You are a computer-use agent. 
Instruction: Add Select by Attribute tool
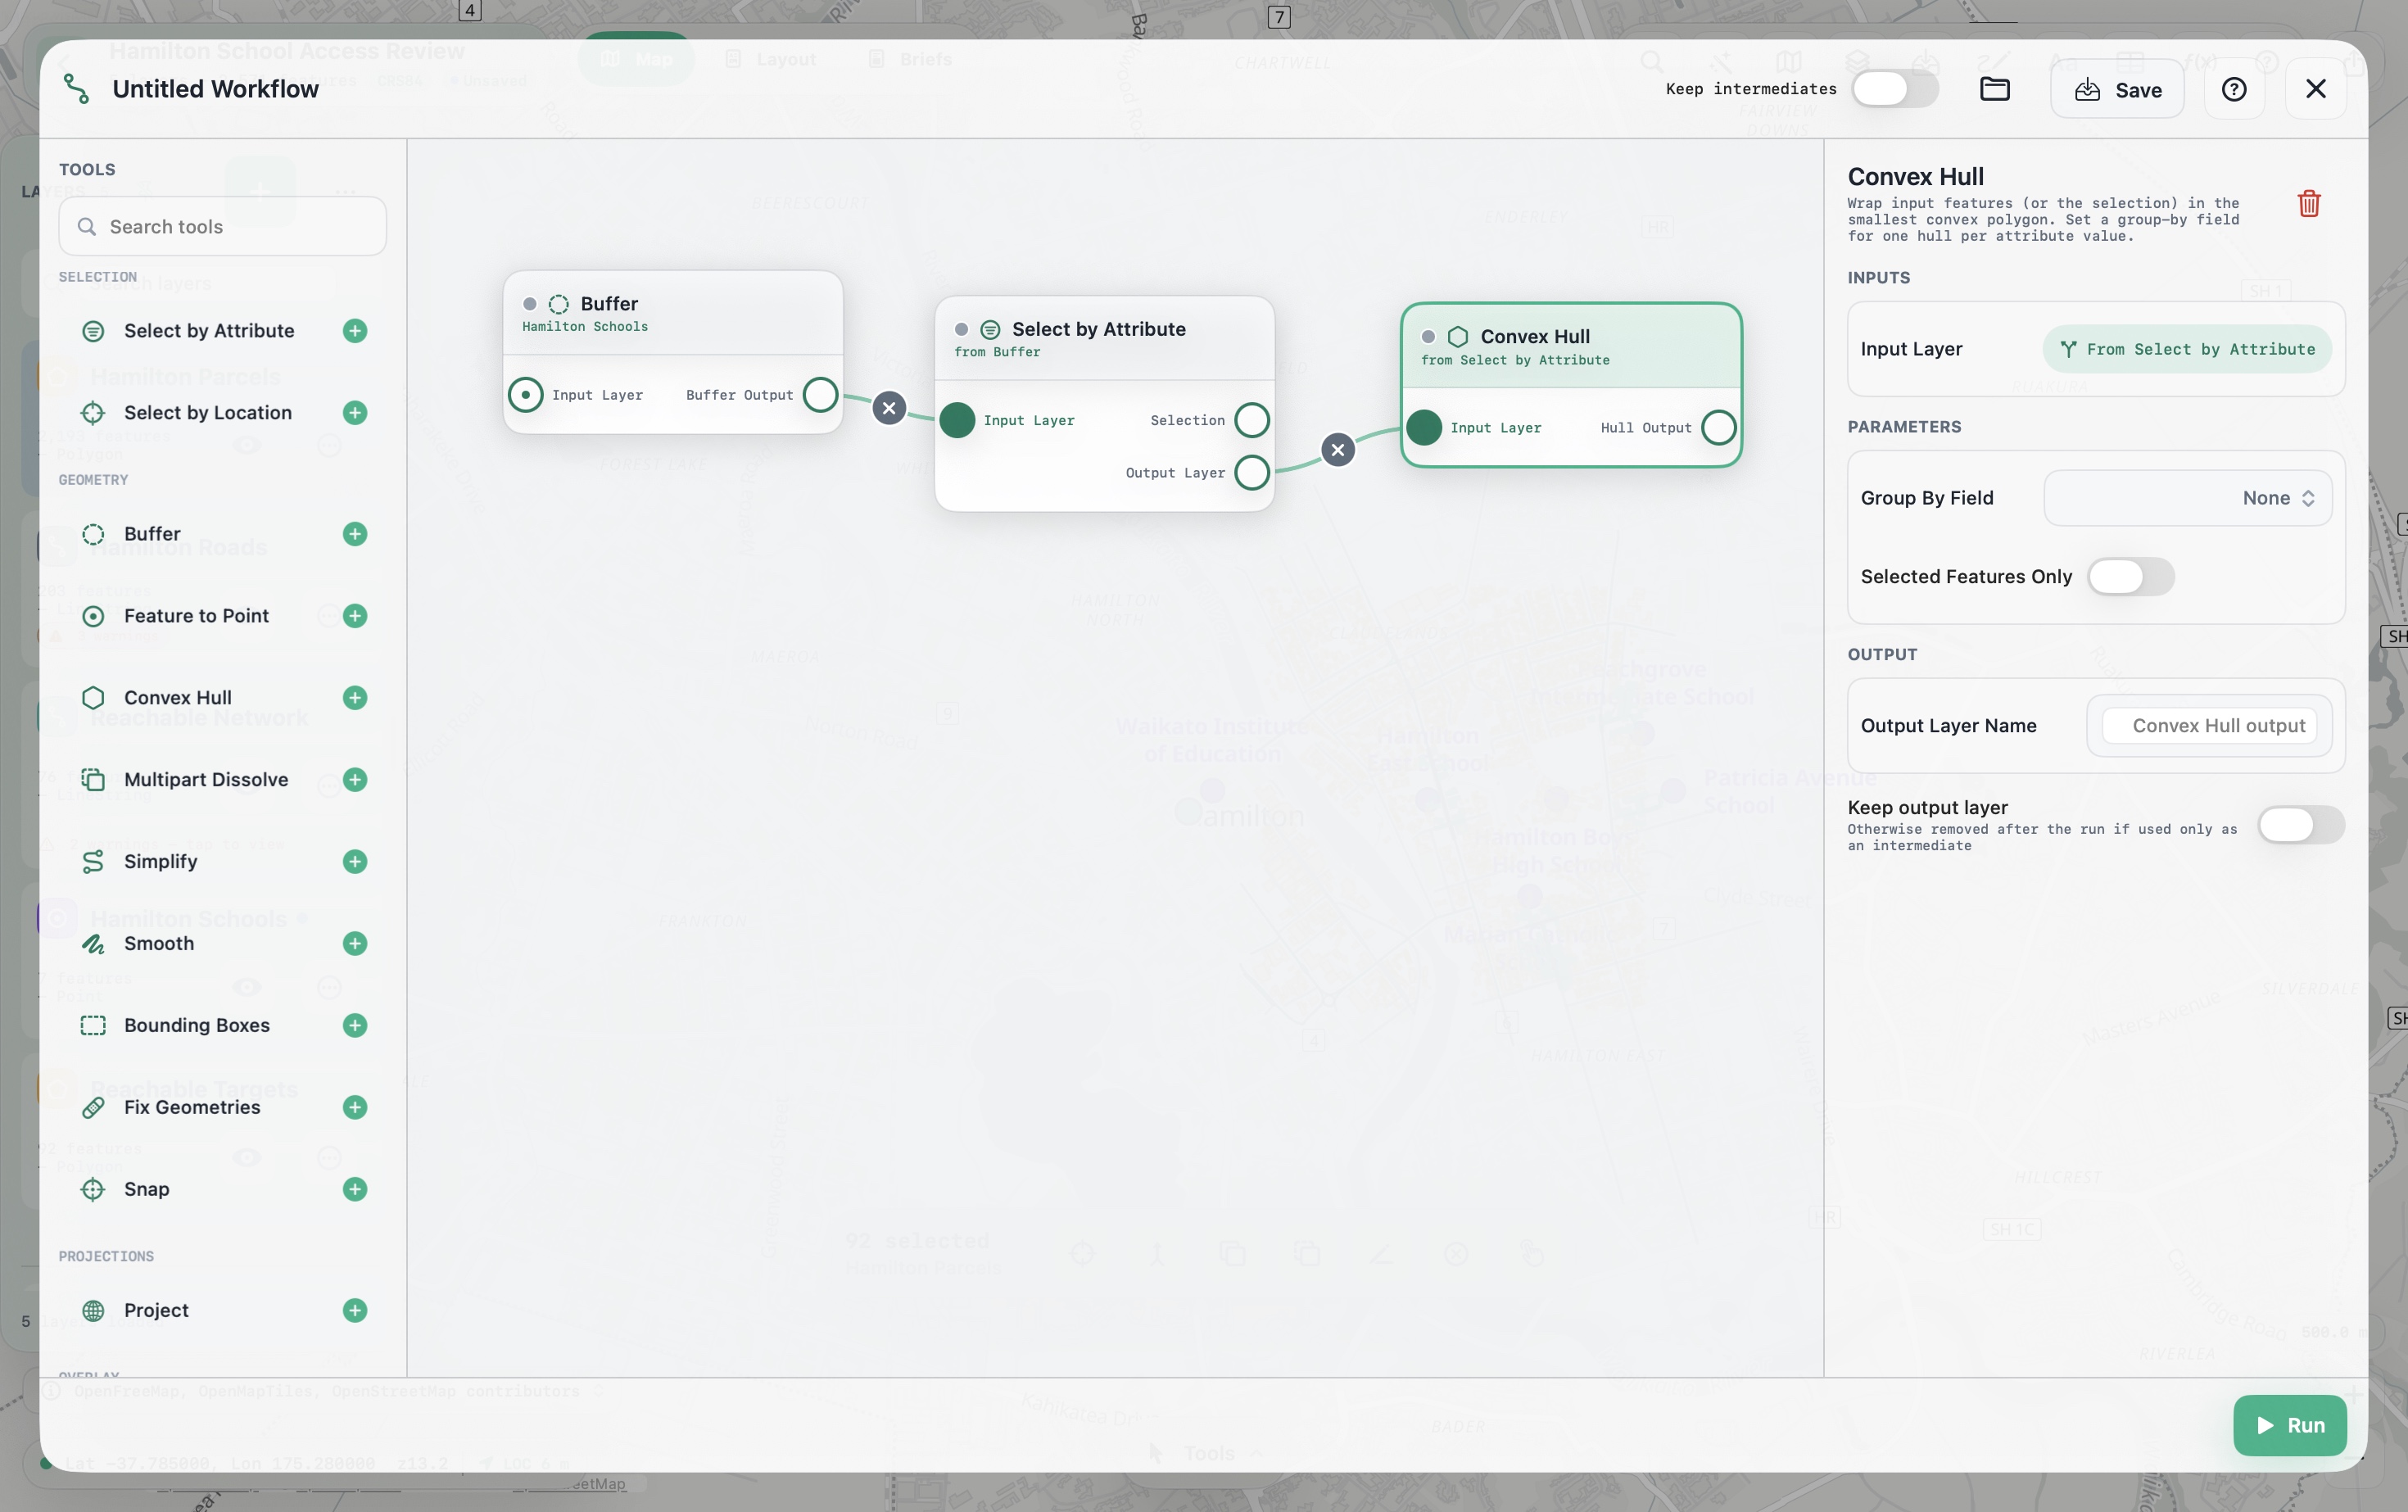click(x=355, y=331)
